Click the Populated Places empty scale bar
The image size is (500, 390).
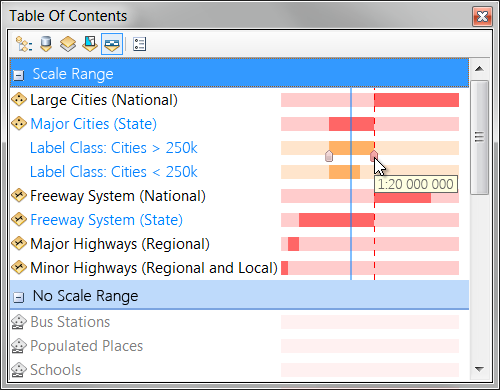pos(370,346)
